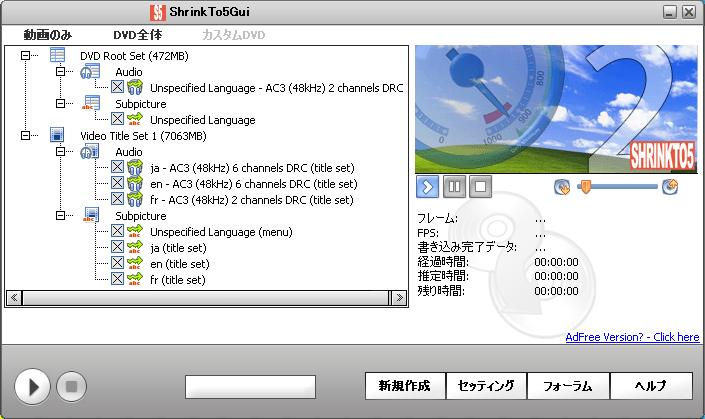The height and width of the screenshot is (419, 705).
Task: Click the Subpicture icon under DVD Root Set
Action: coord(91,103)
